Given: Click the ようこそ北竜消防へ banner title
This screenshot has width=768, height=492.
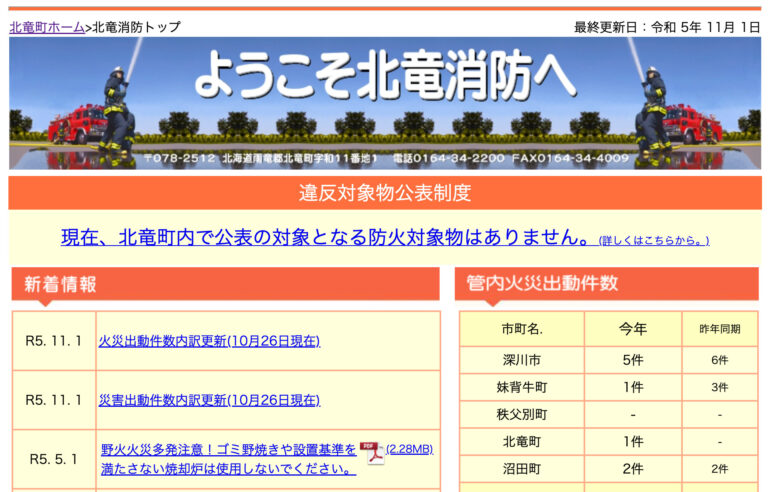Looking at the screenshot, I should click(x=385, y=75).
